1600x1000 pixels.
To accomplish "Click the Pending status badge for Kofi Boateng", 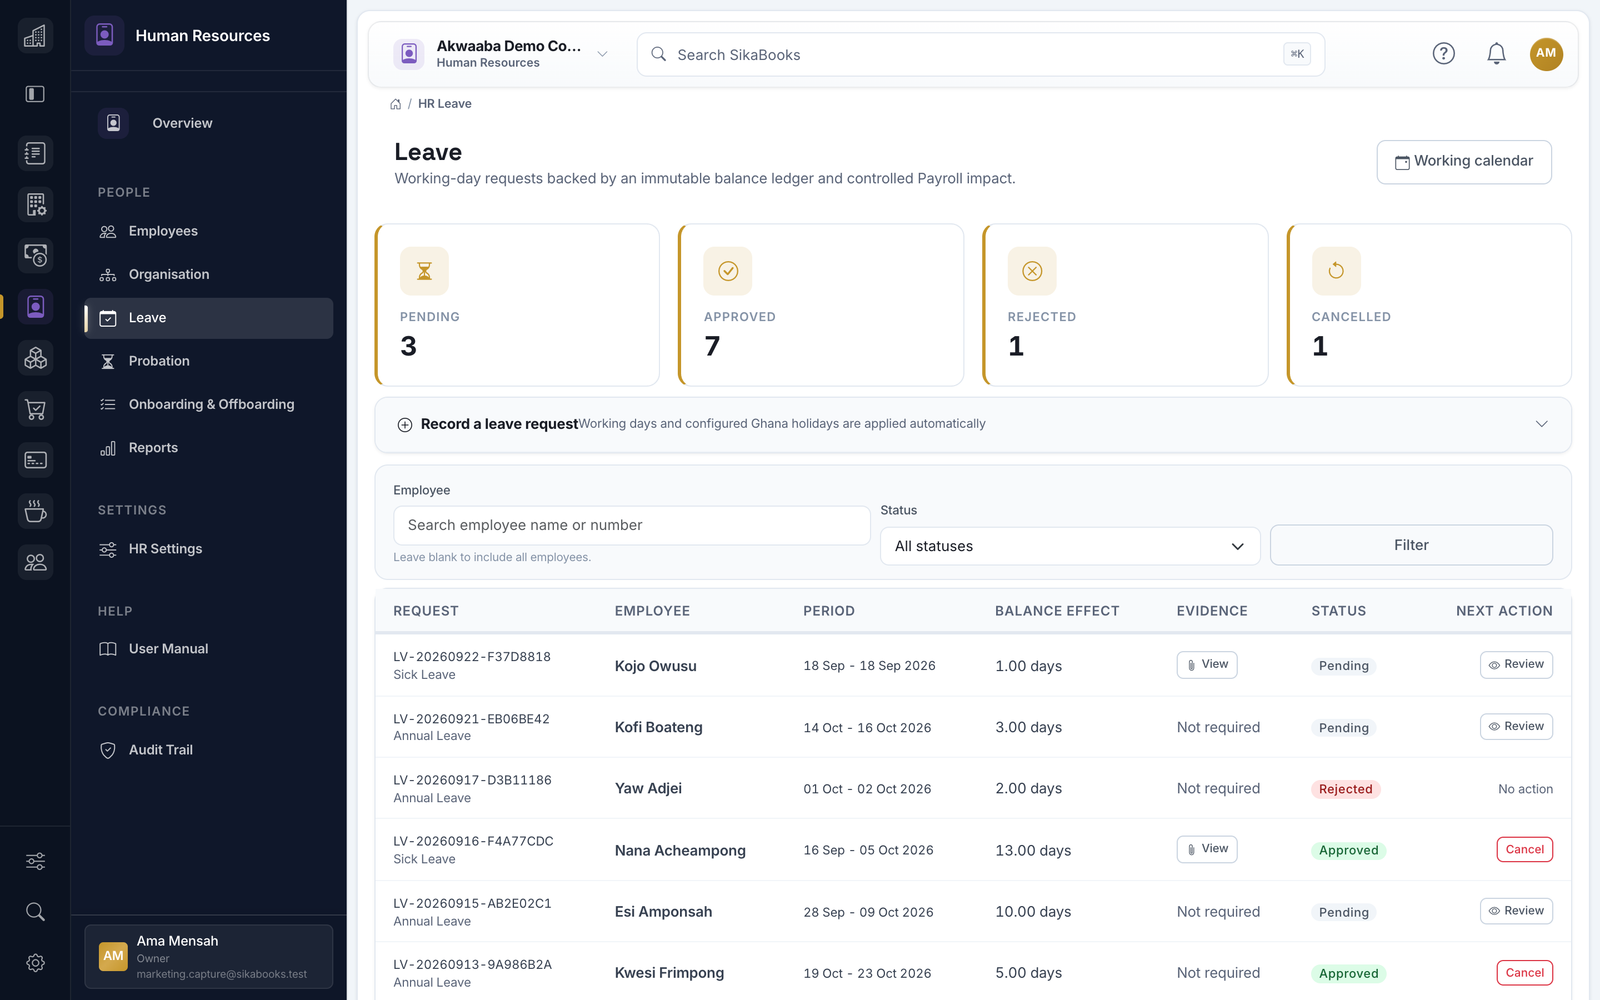I will tap(1343, 728).
